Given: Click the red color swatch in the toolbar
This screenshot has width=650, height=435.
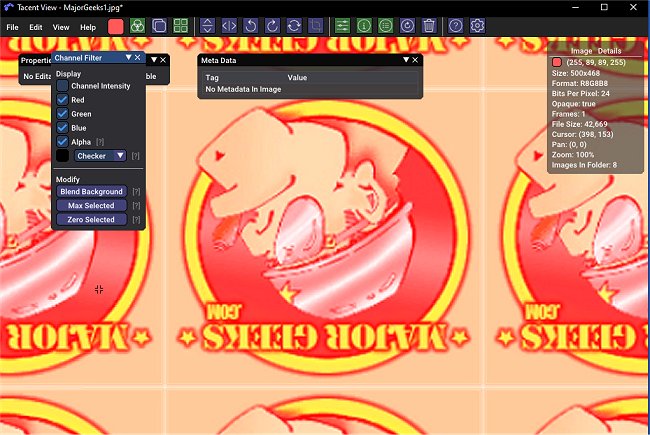Looking at the screenshot, I should pyautogui.click(x=116, y=26).
